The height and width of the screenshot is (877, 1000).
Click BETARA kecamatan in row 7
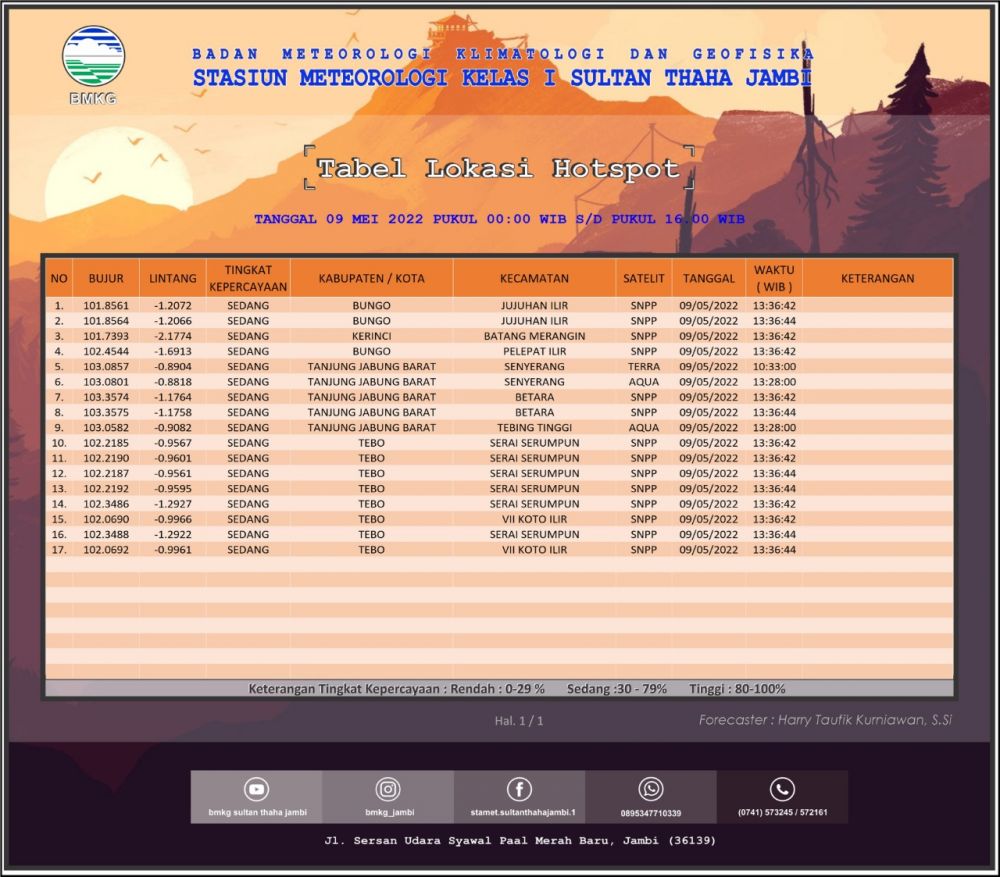[x=534, y=397]
